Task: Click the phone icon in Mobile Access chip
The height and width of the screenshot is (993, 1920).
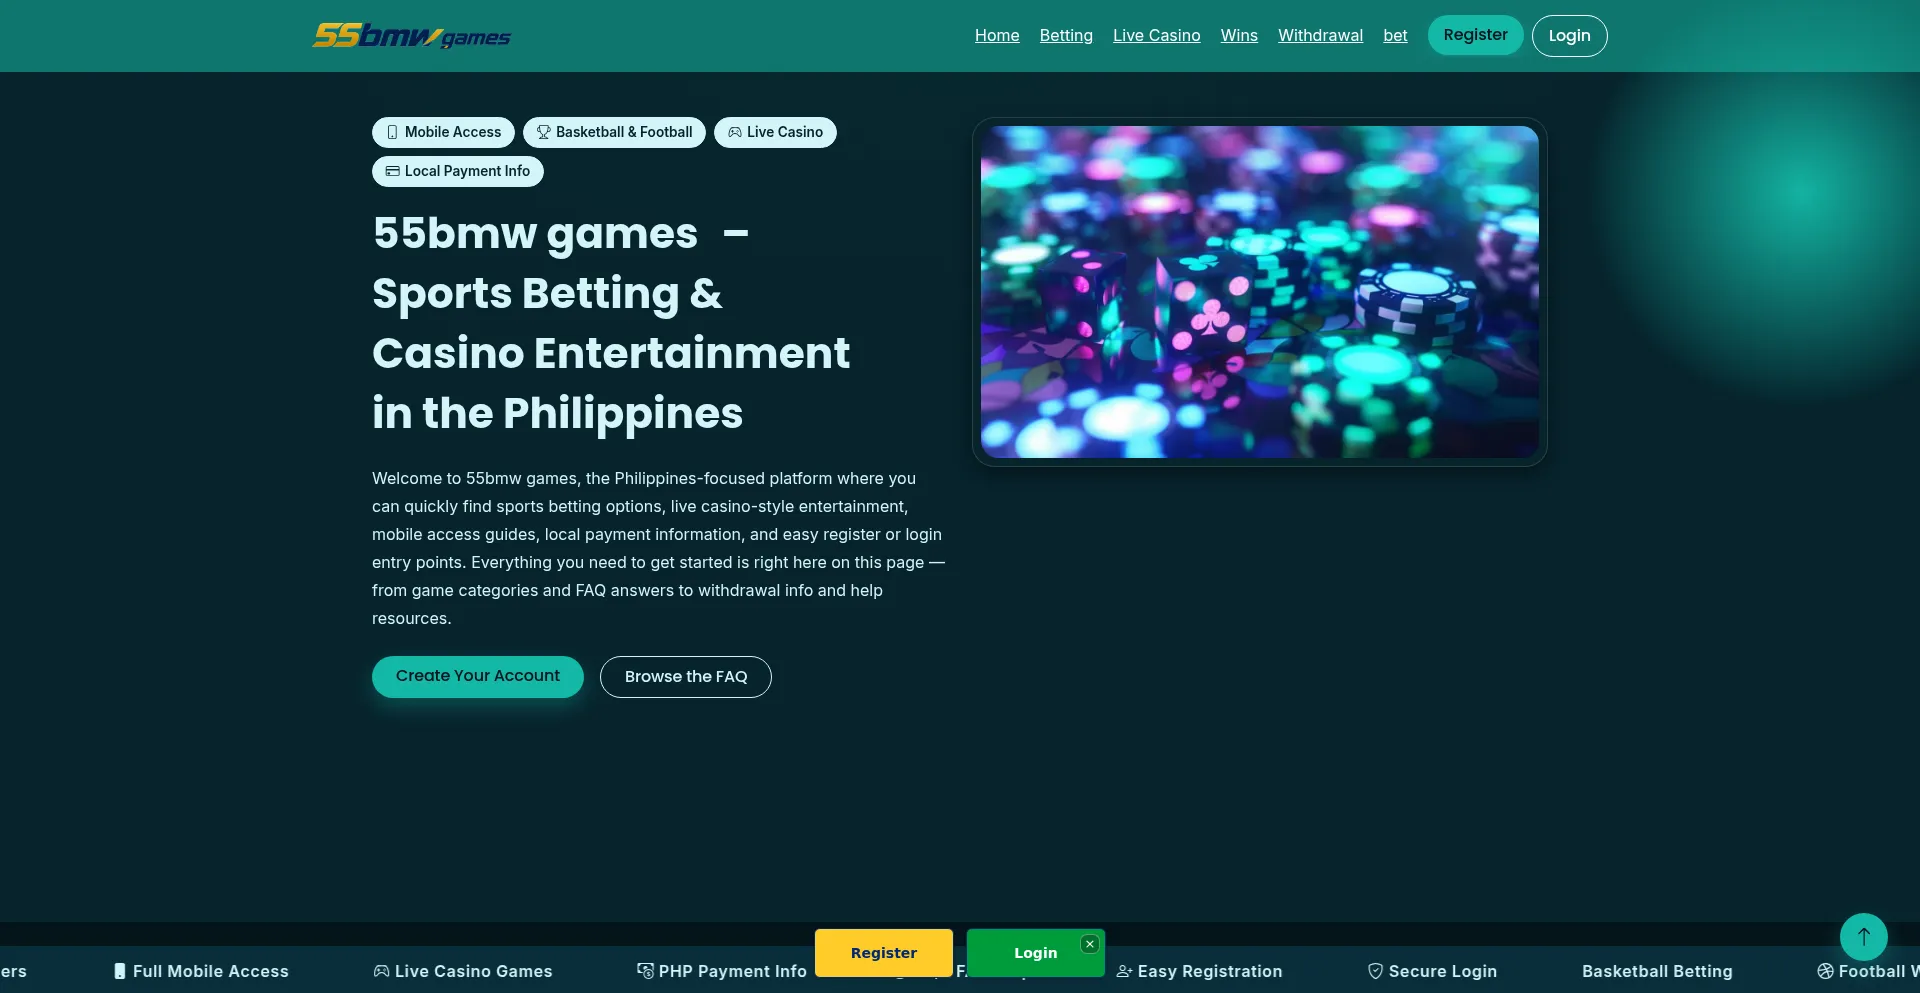Action: coord(392,132)
